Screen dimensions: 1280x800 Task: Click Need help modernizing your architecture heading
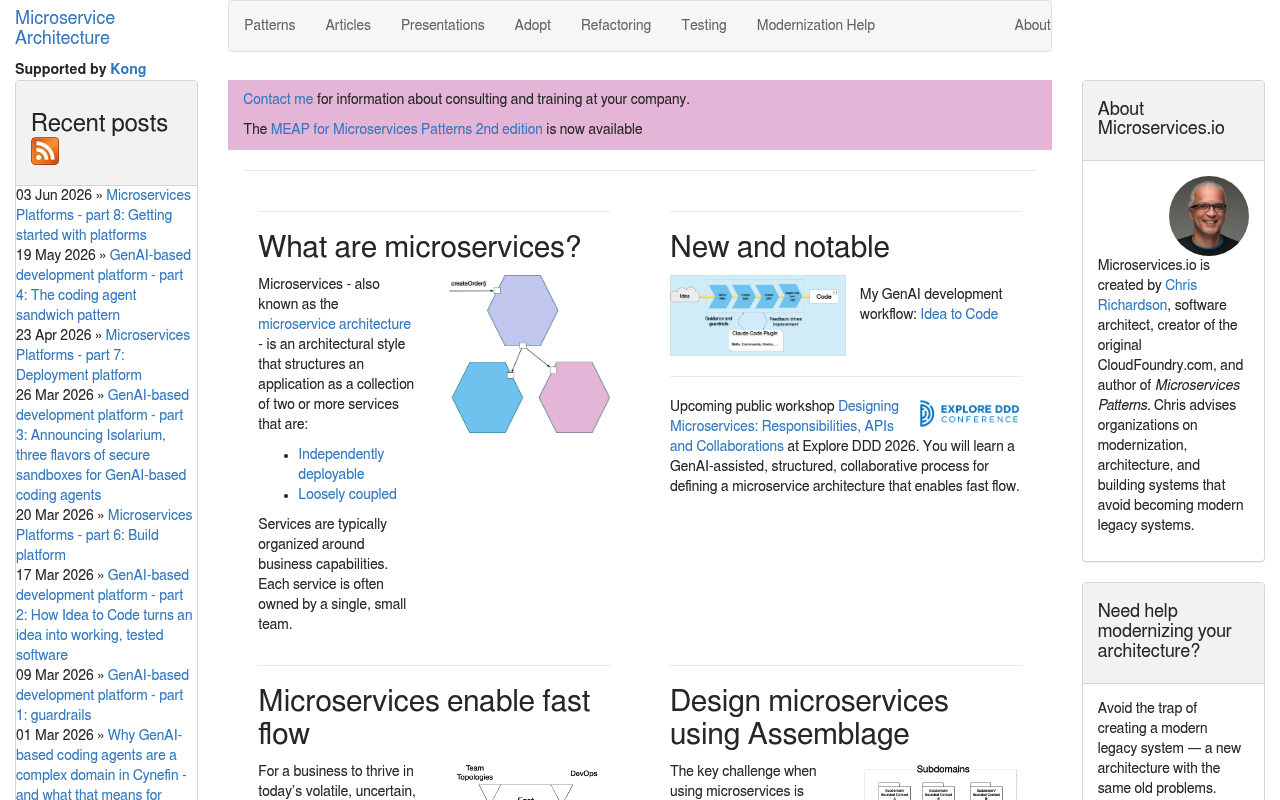tap(1165, 631)
